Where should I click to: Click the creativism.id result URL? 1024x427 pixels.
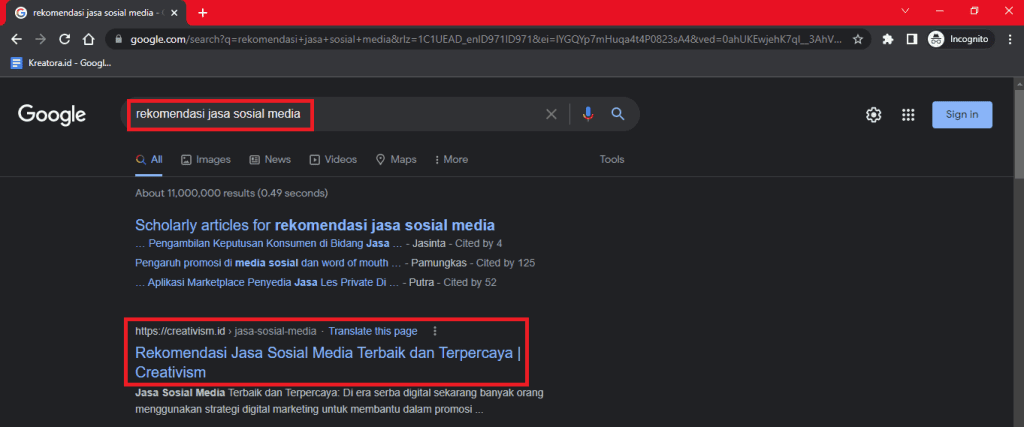tap(226, 331)
